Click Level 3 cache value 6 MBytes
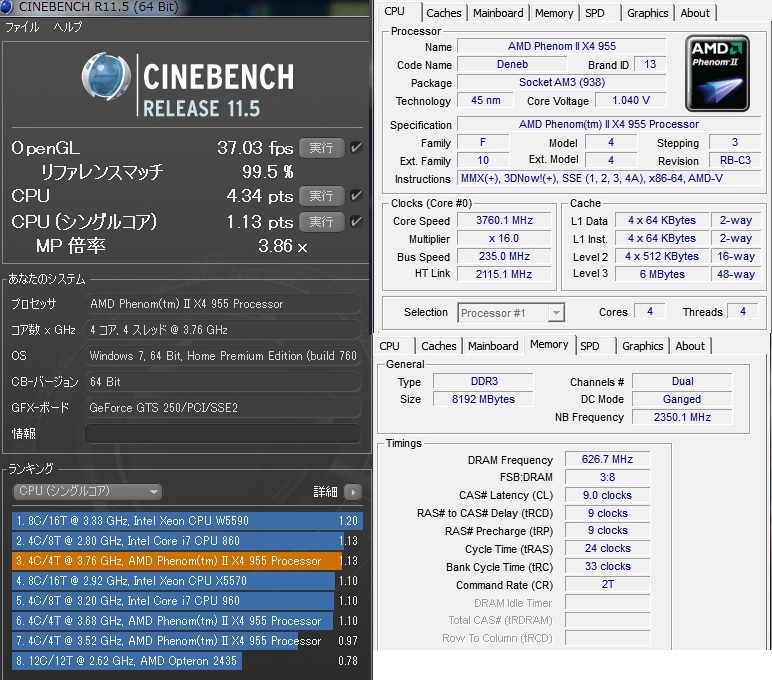The image size is (772, 682). (x=662, y=274)
